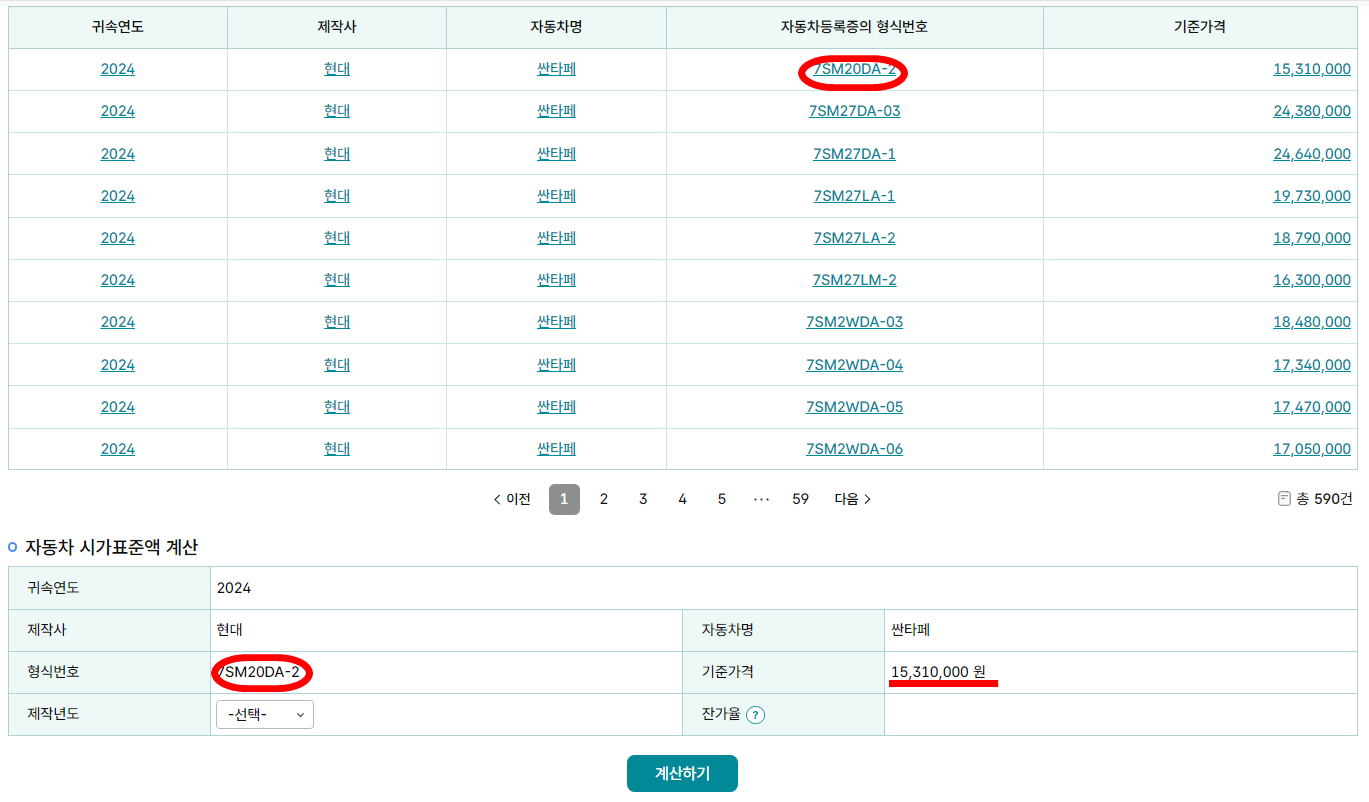Open the 잔가율 help question-mark icon
Screen dimensions: 1369x802
[756, 715]
